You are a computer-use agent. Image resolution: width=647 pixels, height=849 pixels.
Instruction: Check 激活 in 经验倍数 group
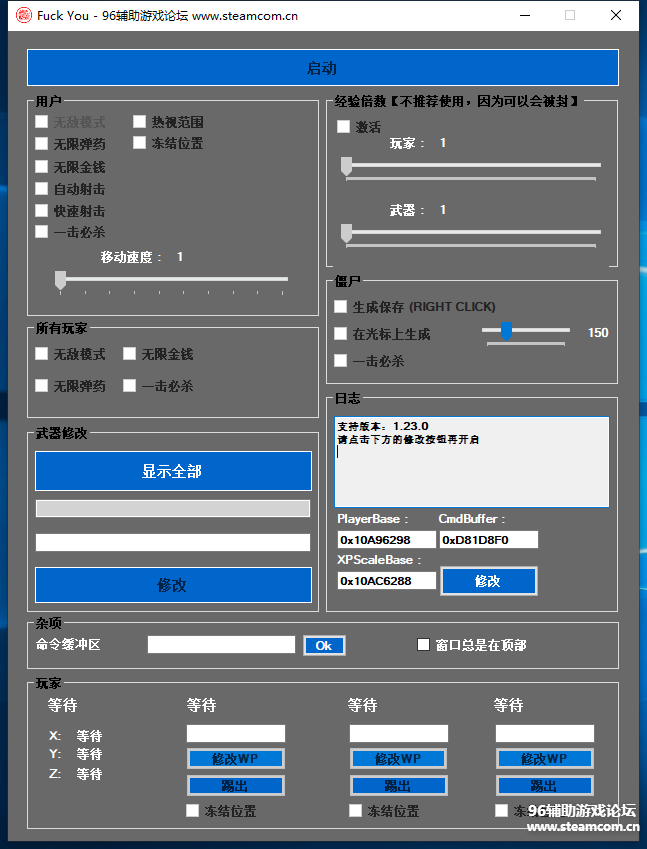[343, 127]
